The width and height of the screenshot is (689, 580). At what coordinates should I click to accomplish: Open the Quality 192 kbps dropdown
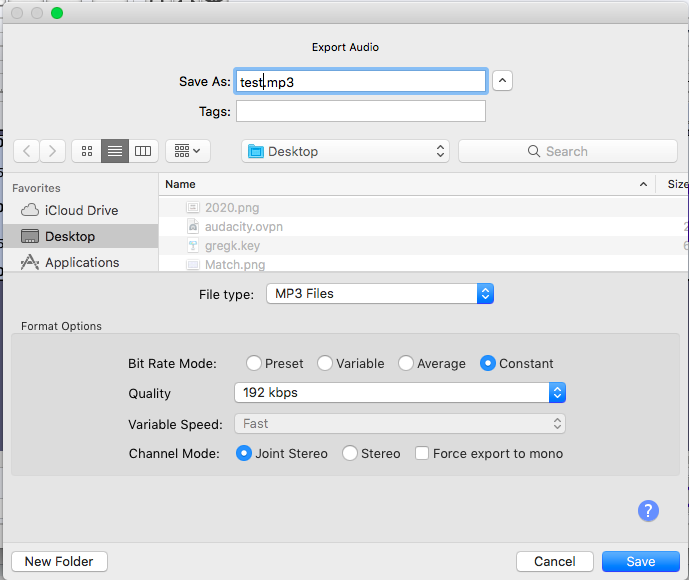(x=400, y=392)
